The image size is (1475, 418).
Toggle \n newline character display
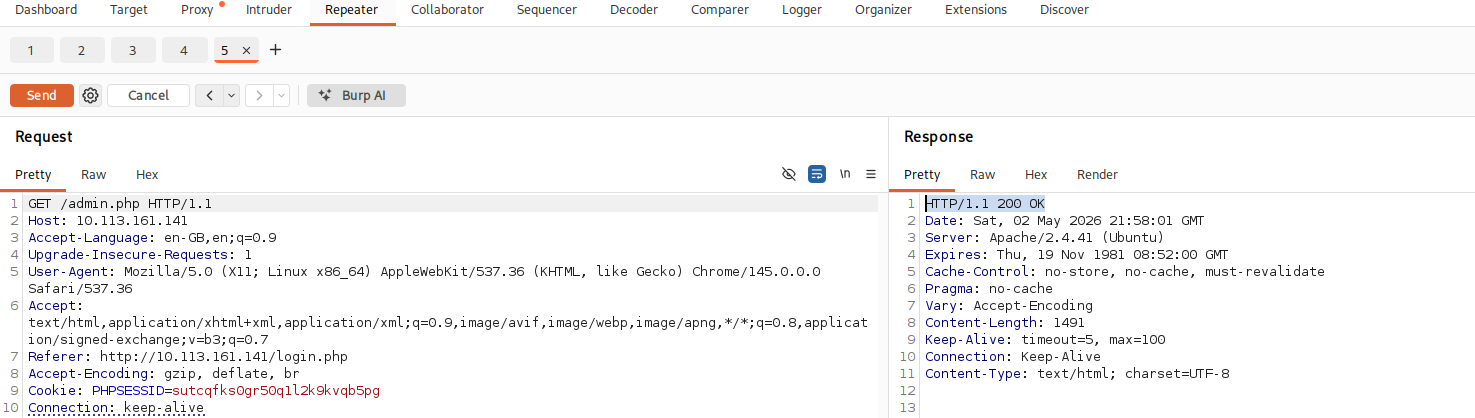[x=845, y=174]
